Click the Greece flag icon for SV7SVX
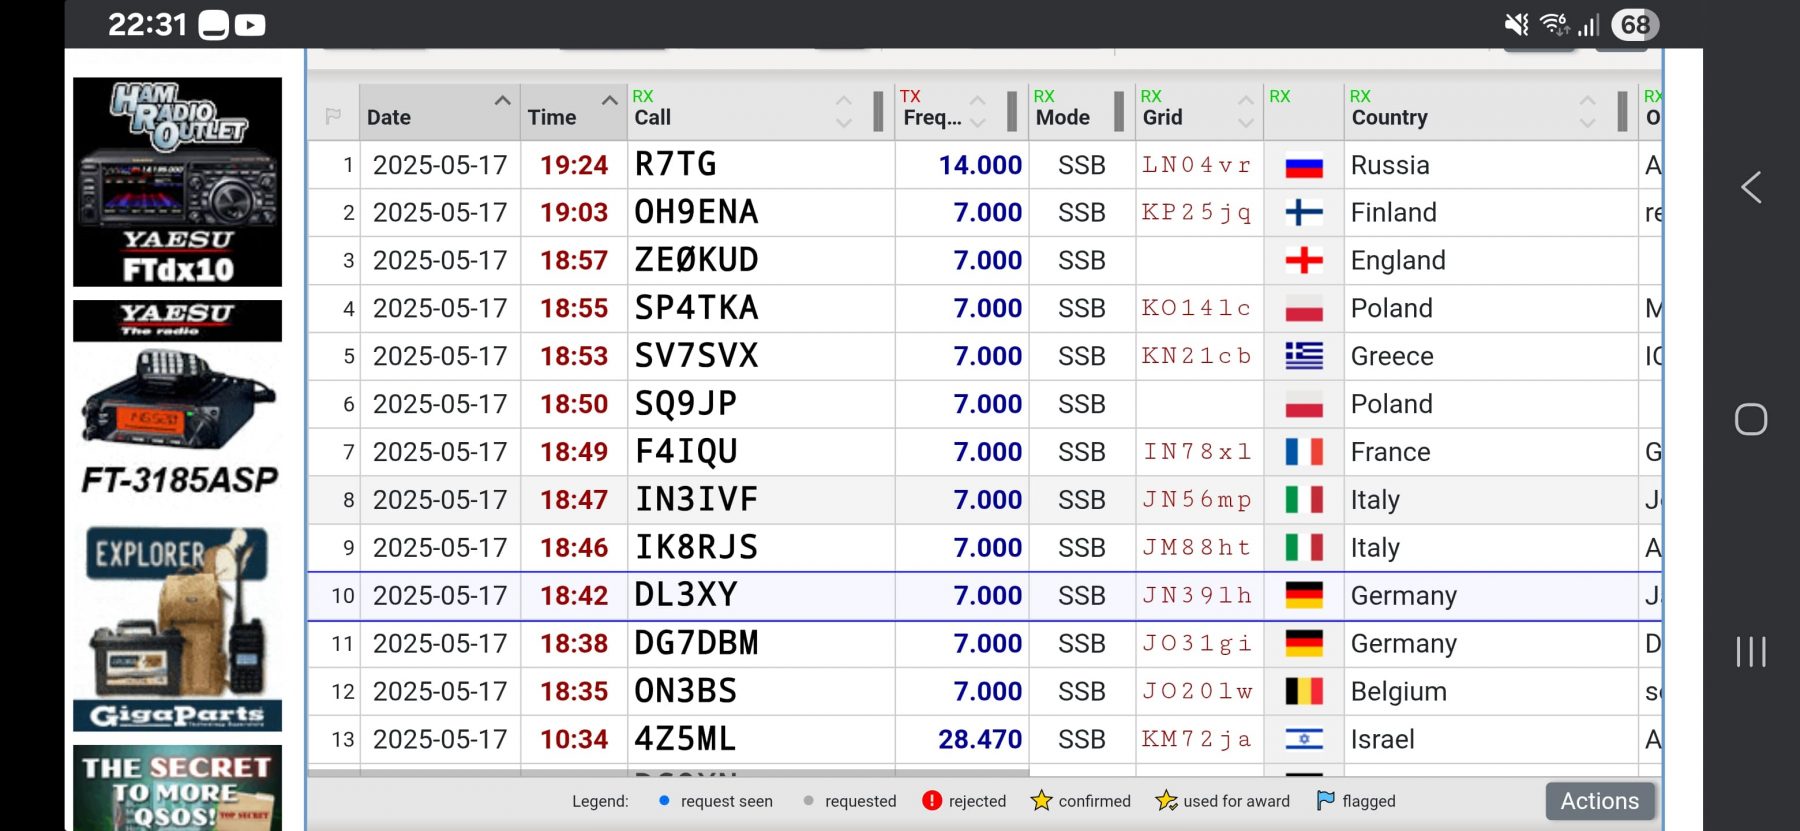 1303,356
